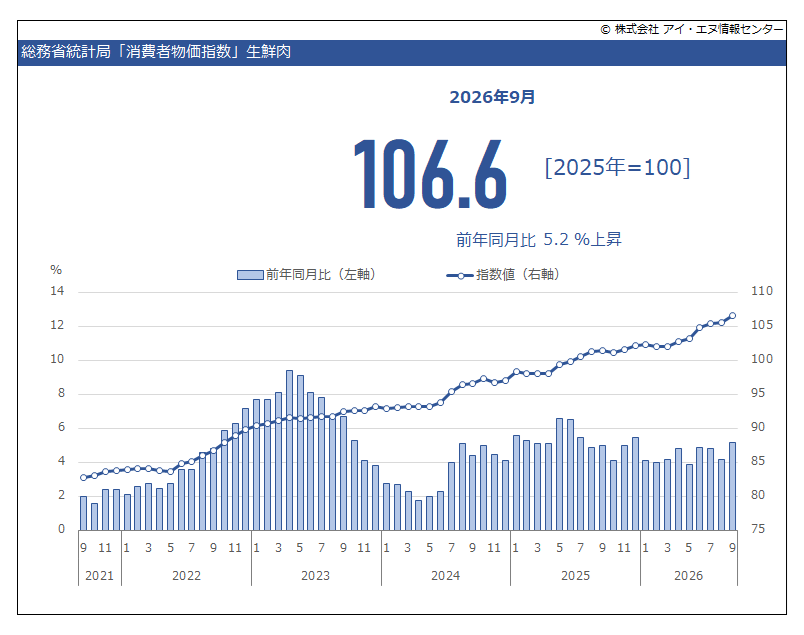This screenshot has width=804, height=635.
Task: Click the text 前年同月比 5.2 %上昇
Action: coord(538,240)
